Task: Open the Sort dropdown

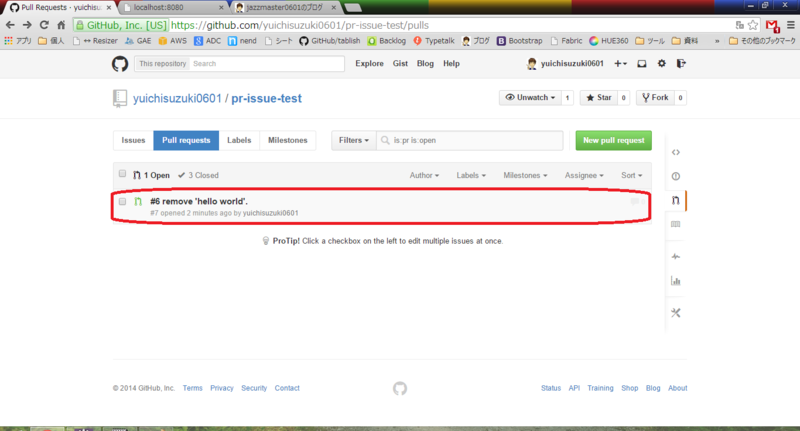Action: point(632,175)
